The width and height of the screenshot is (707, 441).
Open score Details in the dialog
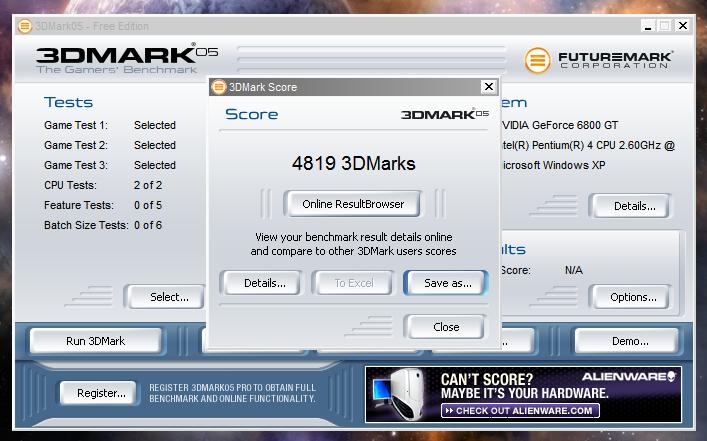click(264, 283)
